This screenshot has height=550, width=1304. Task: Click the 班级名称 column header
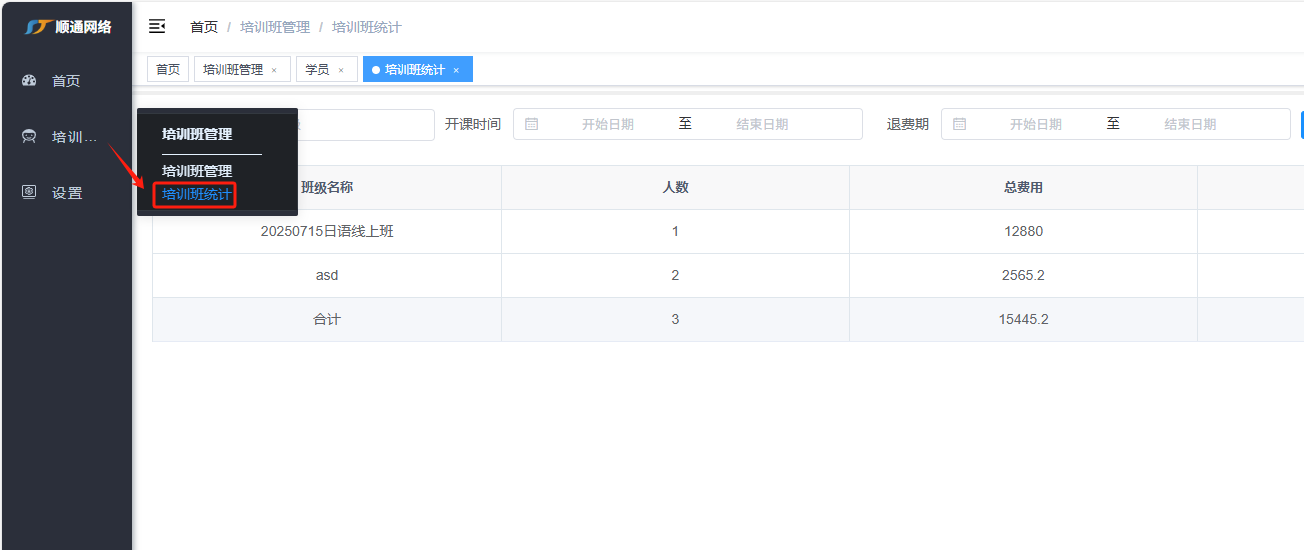point(327,187)
